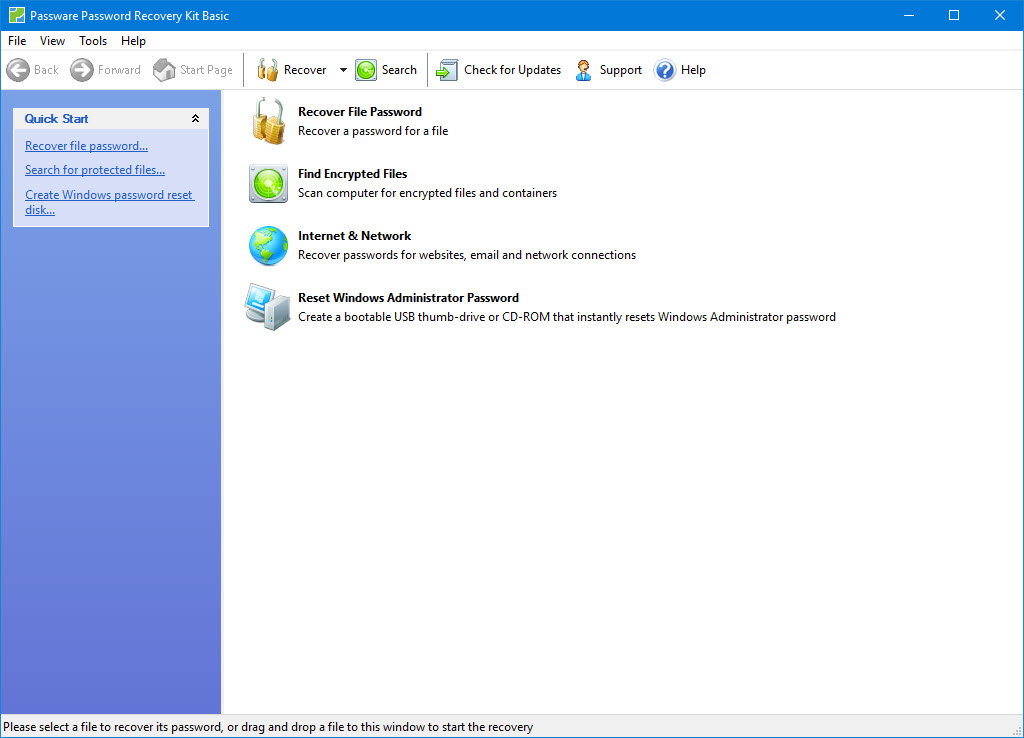
Task: Go to Start Page house icon
Action: coord(164,70)
